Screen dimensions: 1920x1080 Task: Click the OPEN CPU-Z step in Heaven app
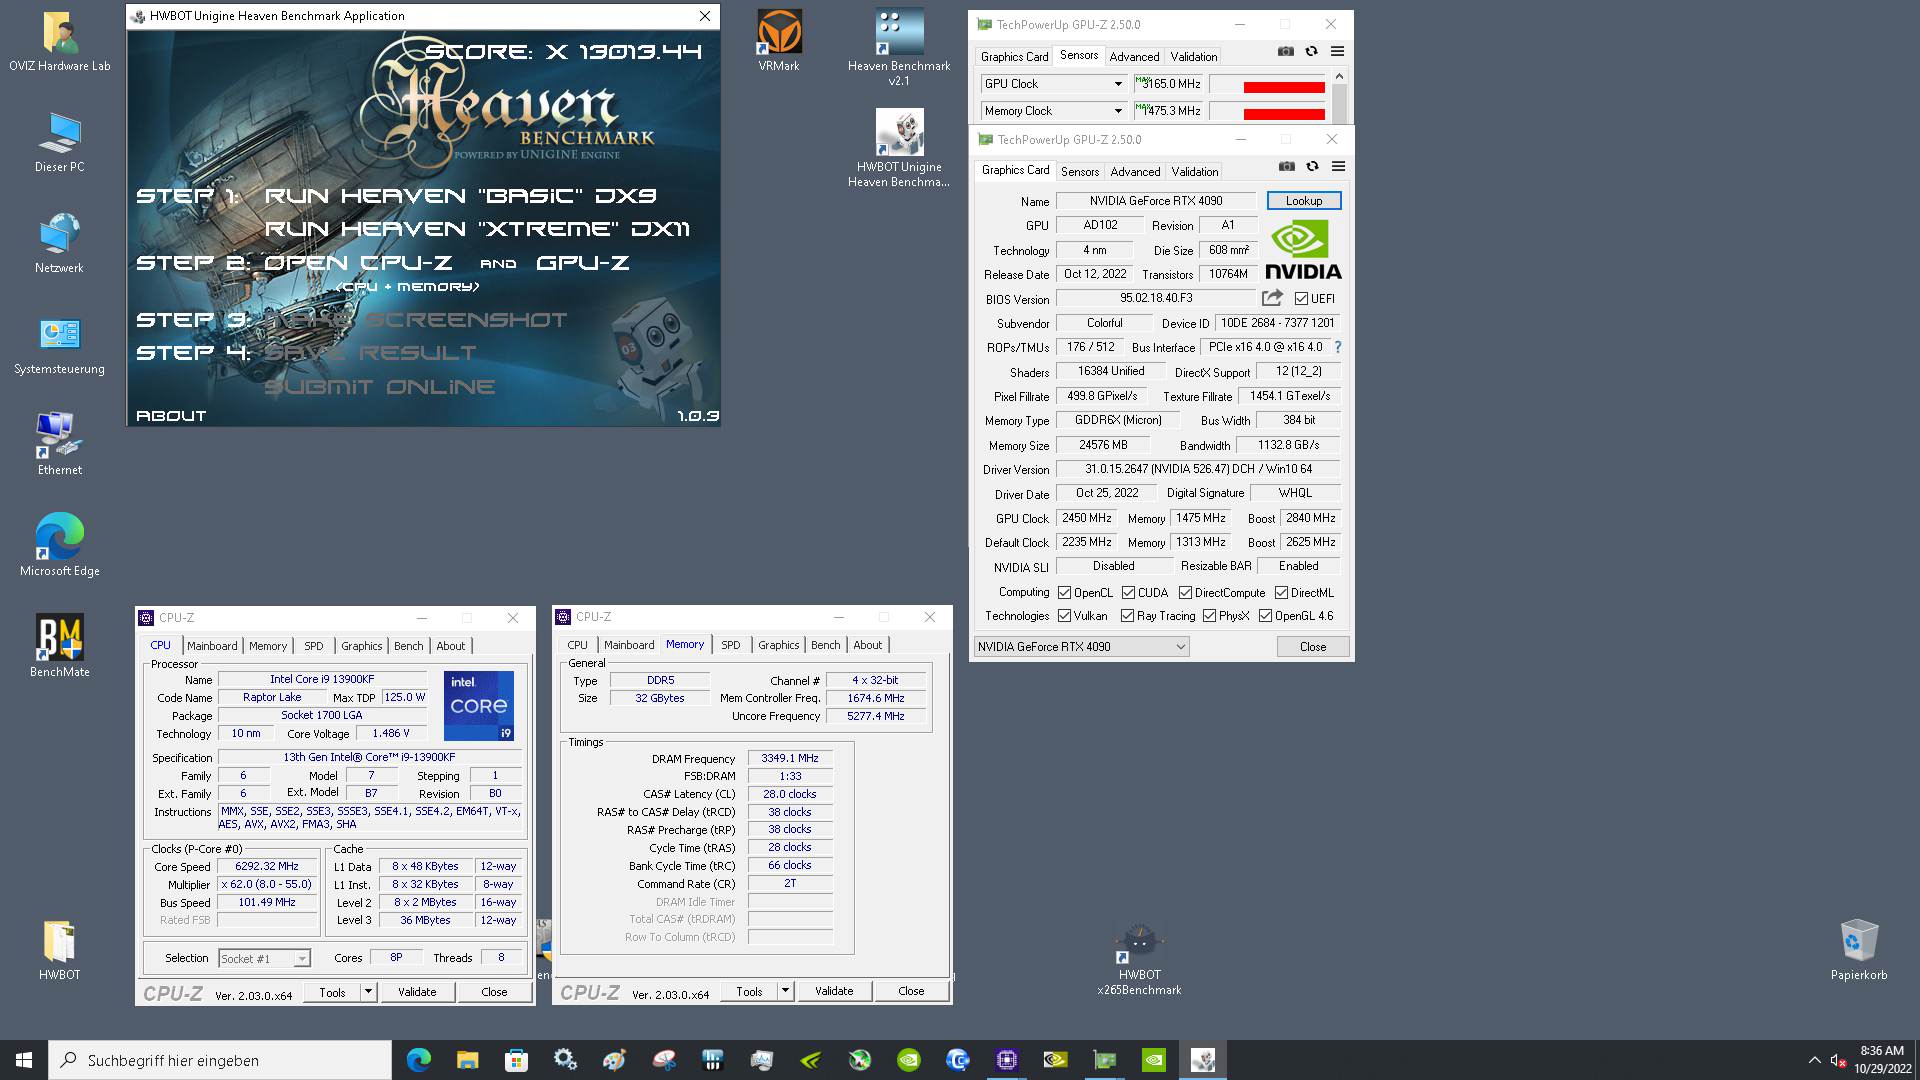[x=357, y=263]
